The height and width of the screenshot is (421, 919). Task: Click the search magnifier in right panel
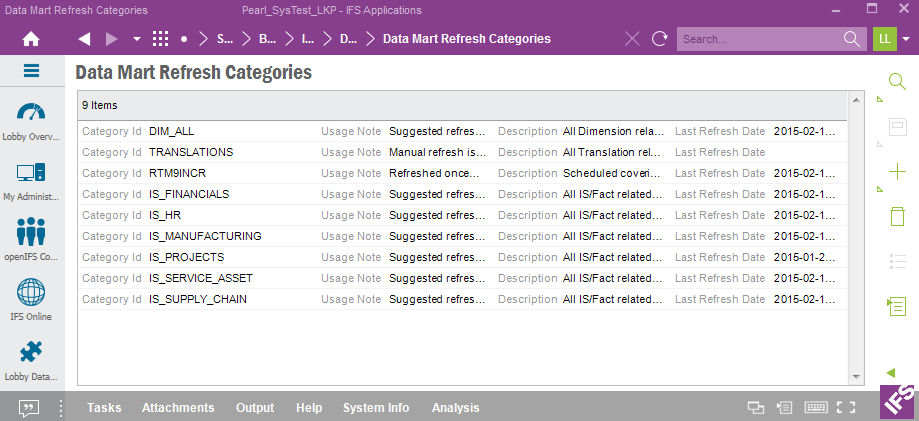click(x=896, y=82)
